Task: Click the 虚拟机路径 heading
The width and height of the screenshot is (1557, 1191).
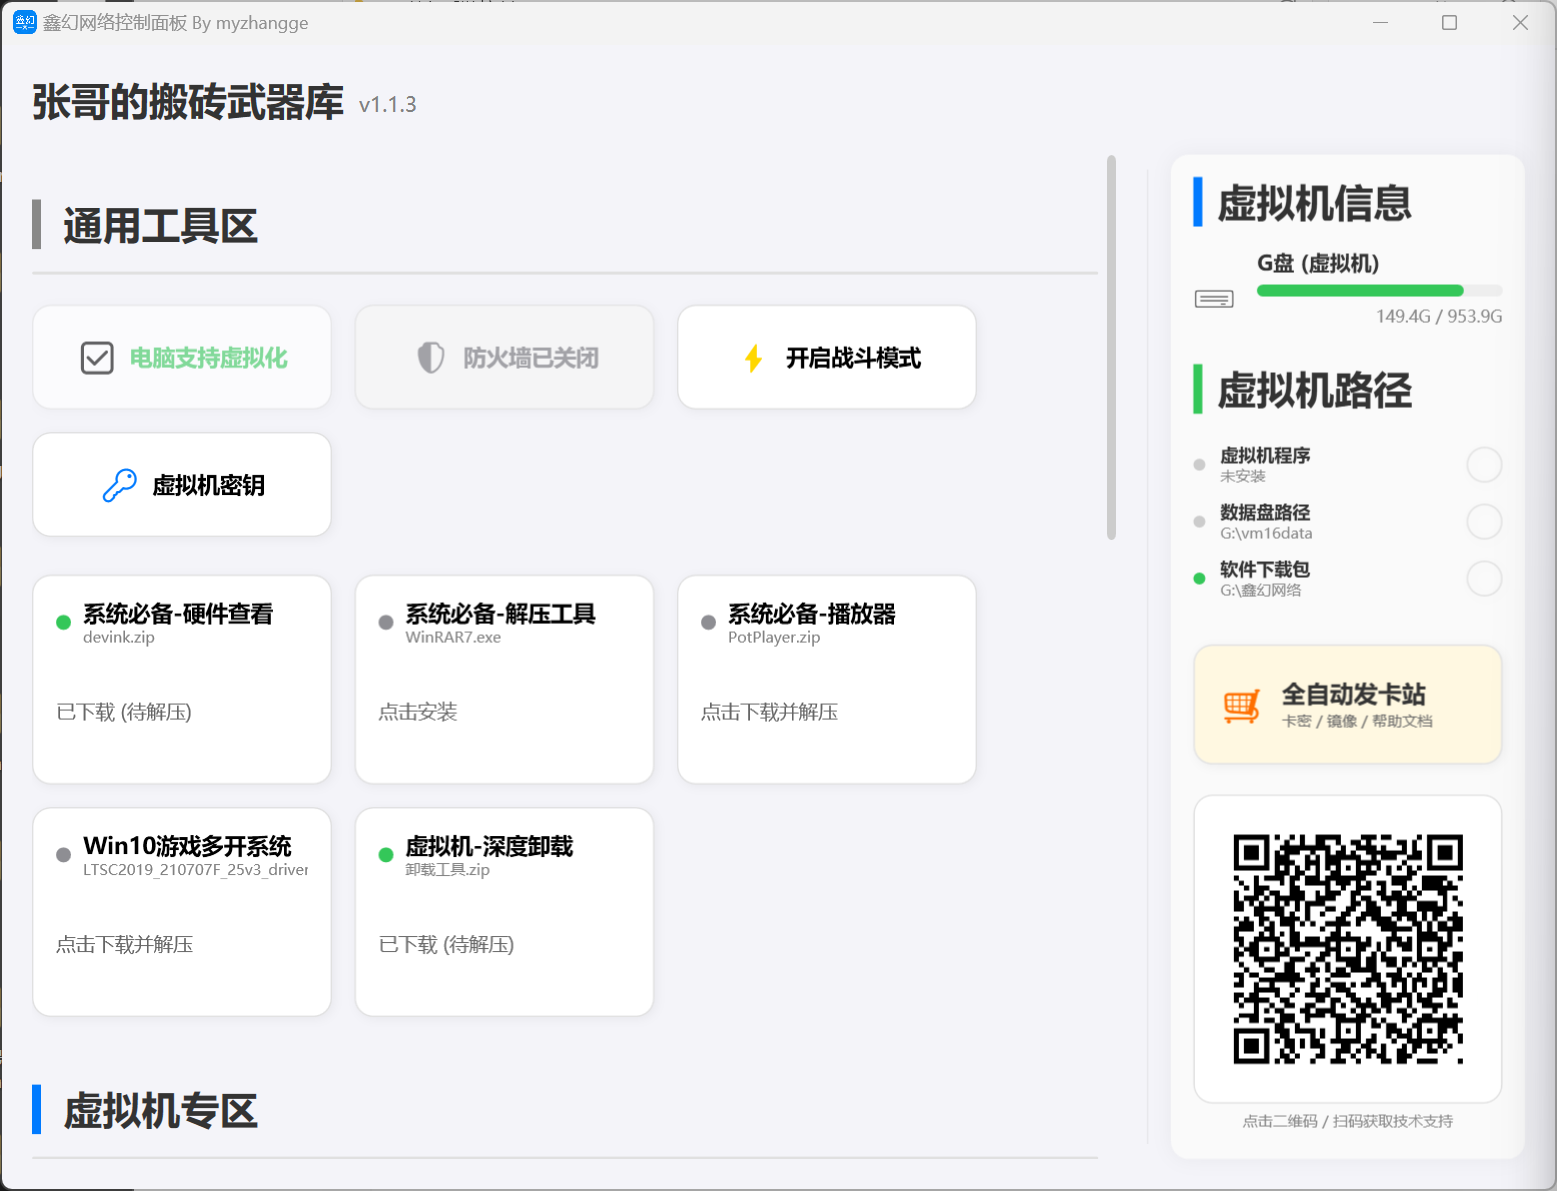Action: (x=1314, y=390)
